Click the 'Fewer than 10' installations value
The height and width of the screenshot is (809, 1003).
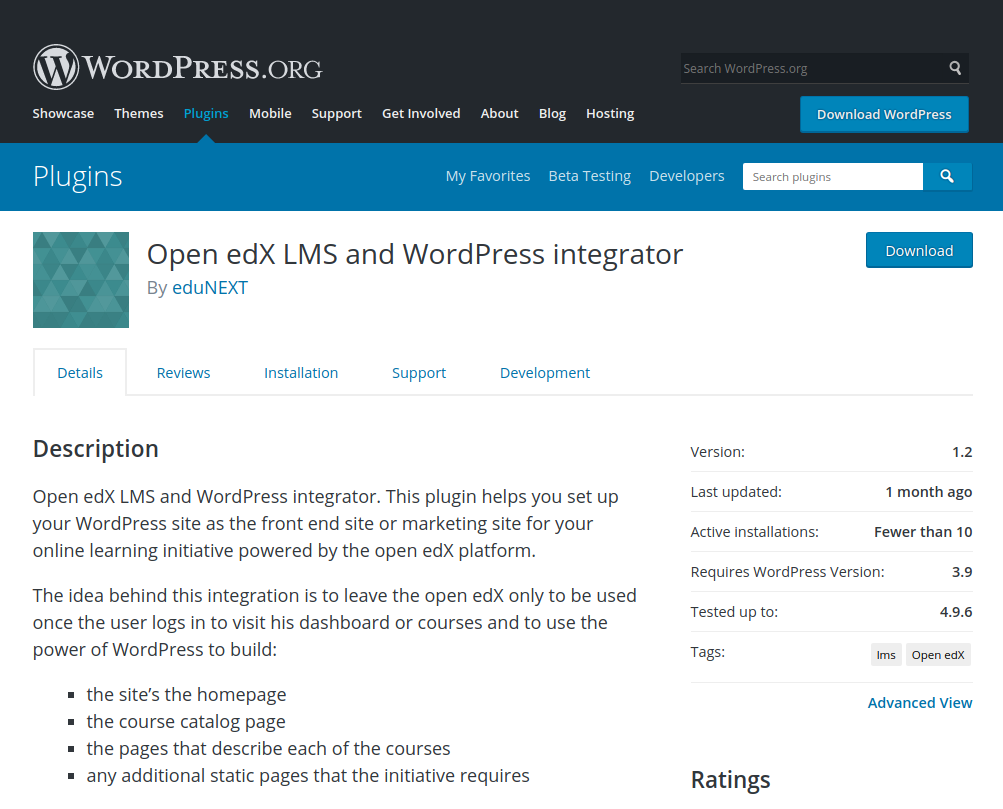point(923,532)
